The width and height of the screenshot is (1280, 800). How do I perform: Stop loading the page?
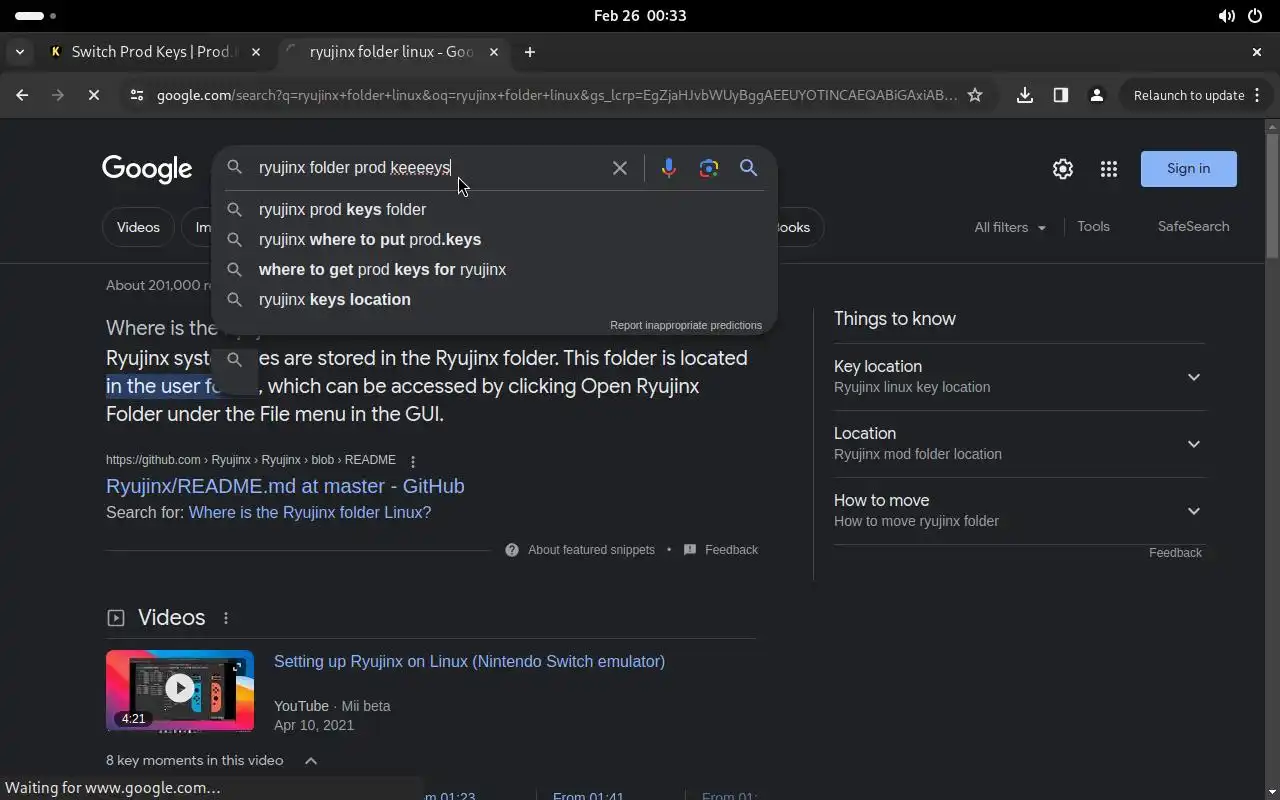93,95
